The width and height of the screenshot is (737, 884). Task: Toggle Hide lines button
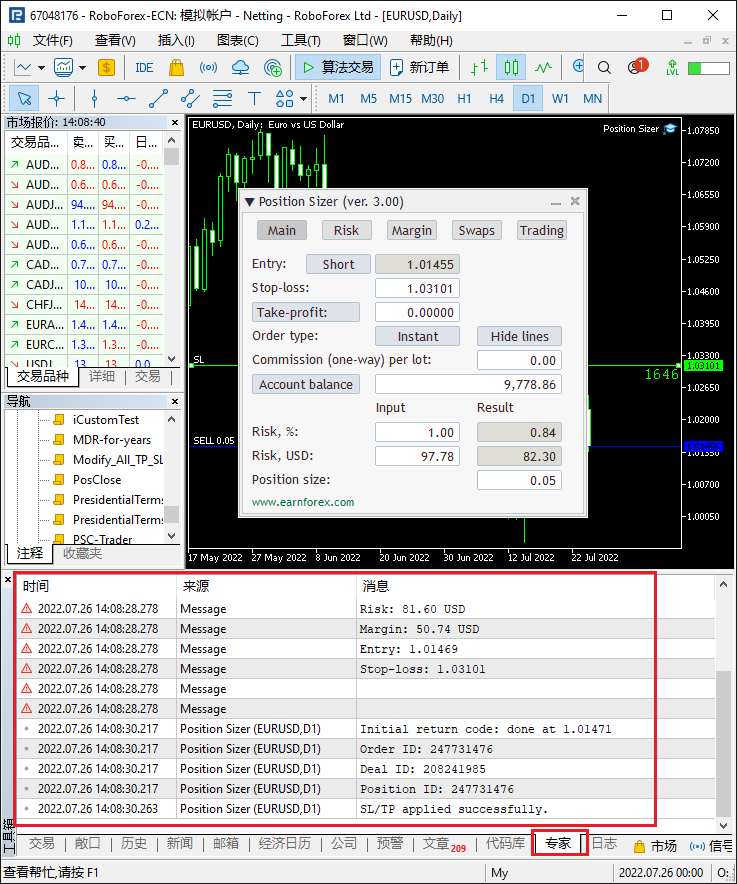[519, 337]
